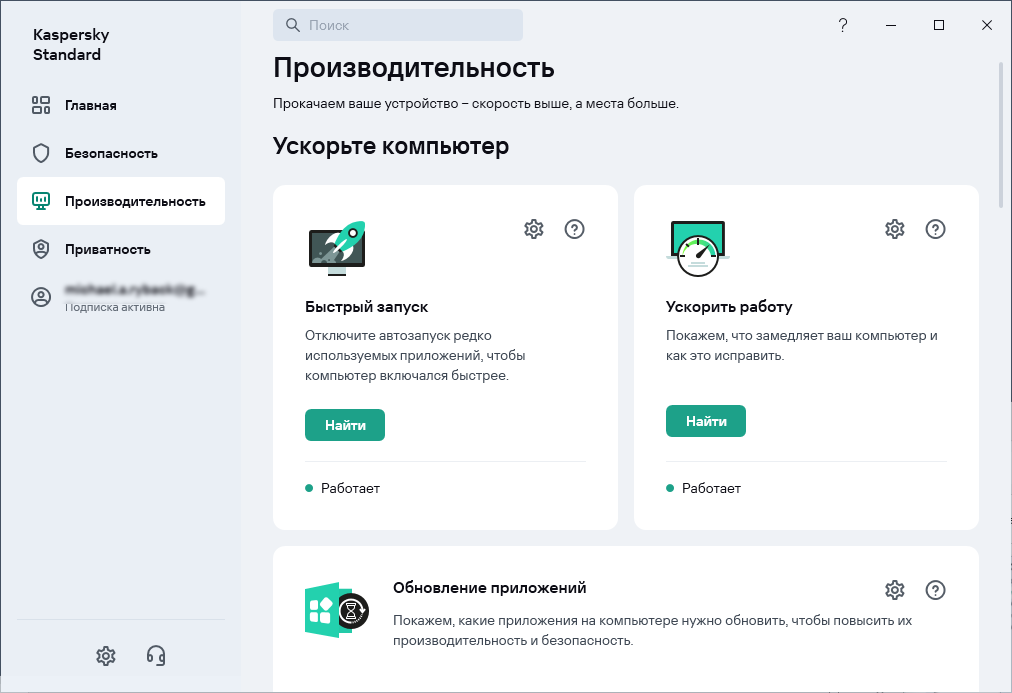Click the Ускорьте компьютер heading
Viewport: 1012px width, 693px height.
pos(391,146)
